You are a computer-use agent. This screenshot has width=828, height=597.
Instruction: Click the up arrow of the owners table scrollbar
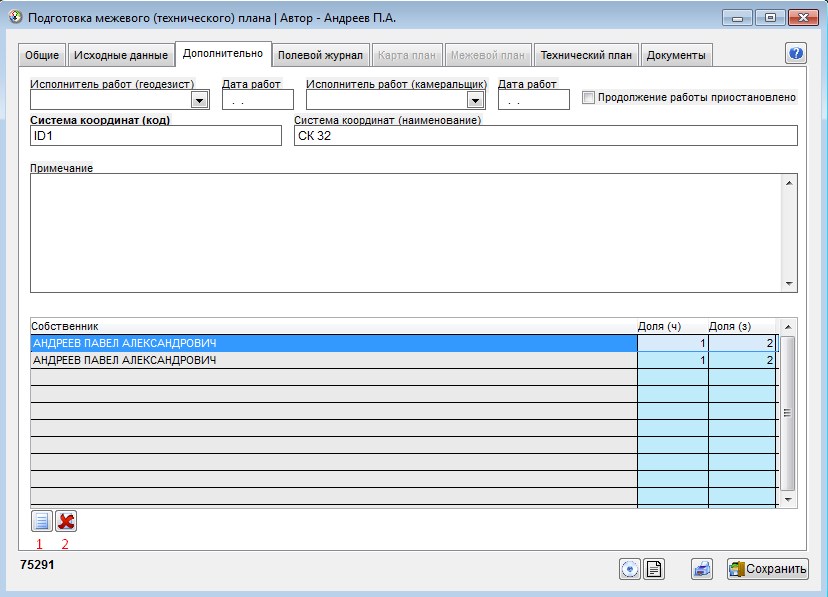point(788,327)
